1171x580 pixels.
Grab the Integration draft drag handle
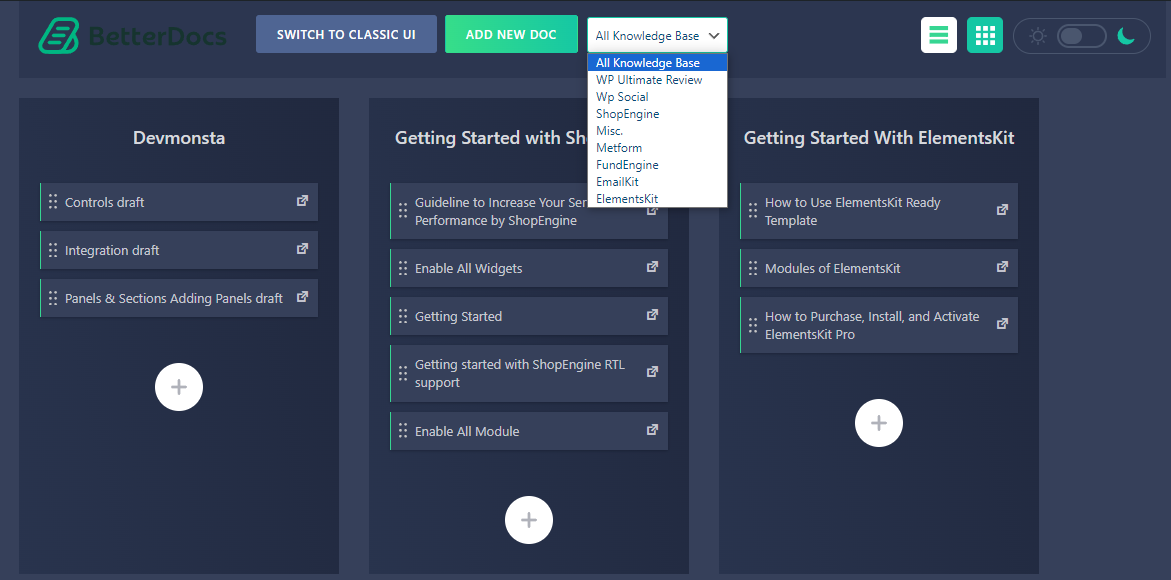(x=53, y=250)
